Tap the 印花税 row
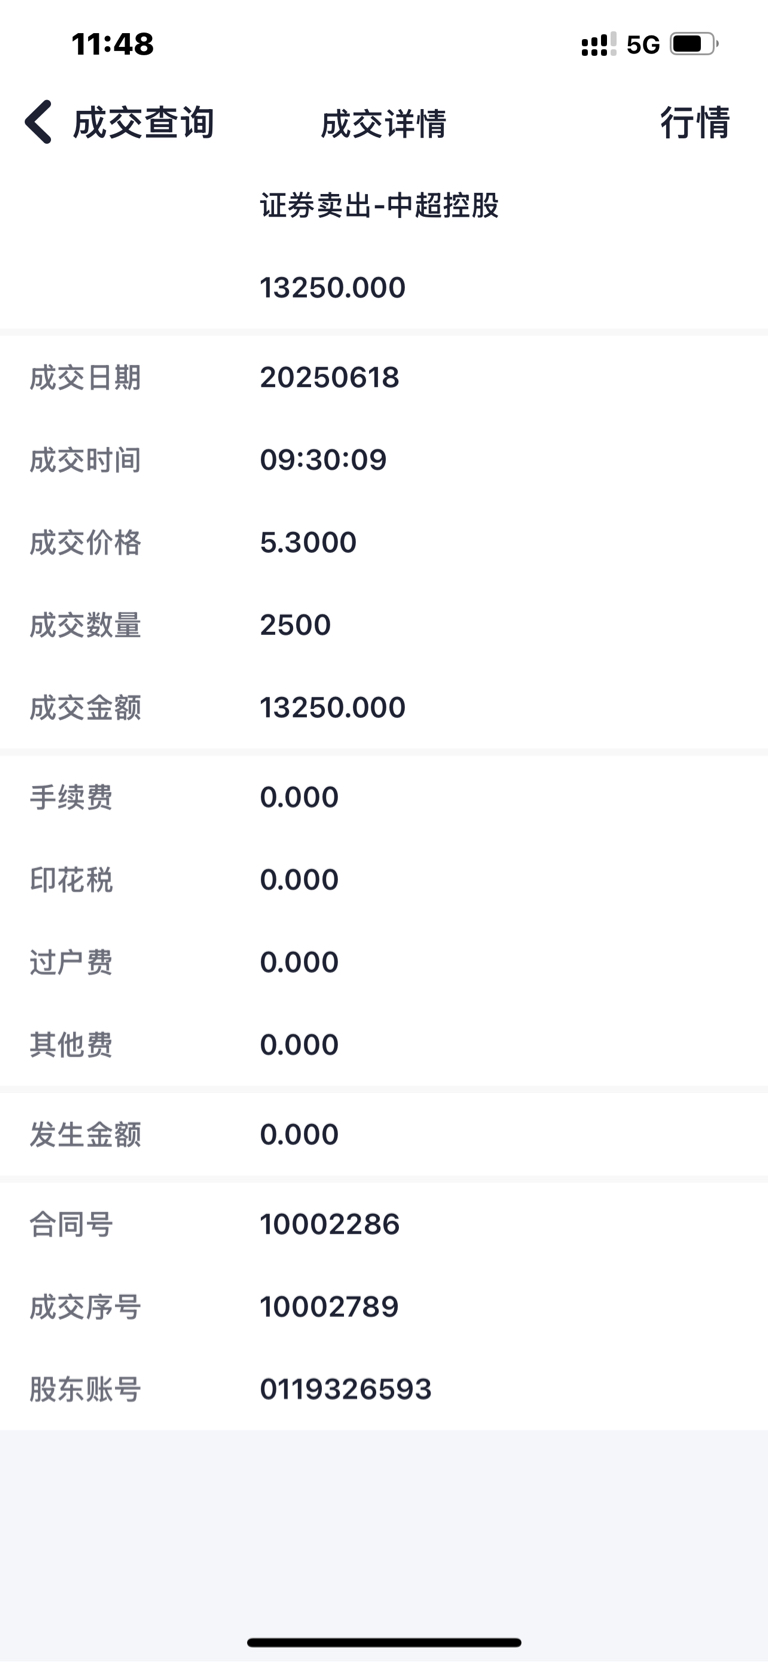 click(384, 880)
